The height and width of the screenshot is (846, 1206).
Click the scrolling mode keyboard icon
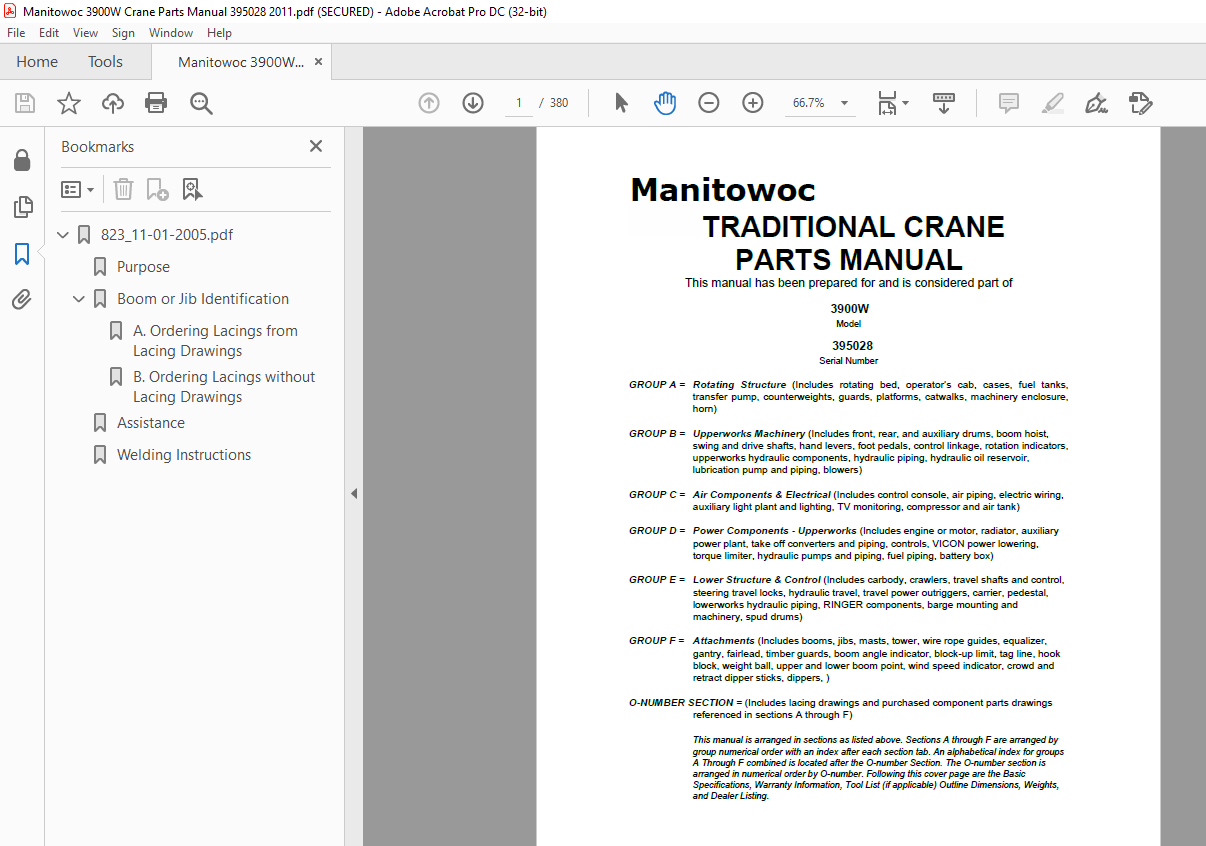(944, 103)
